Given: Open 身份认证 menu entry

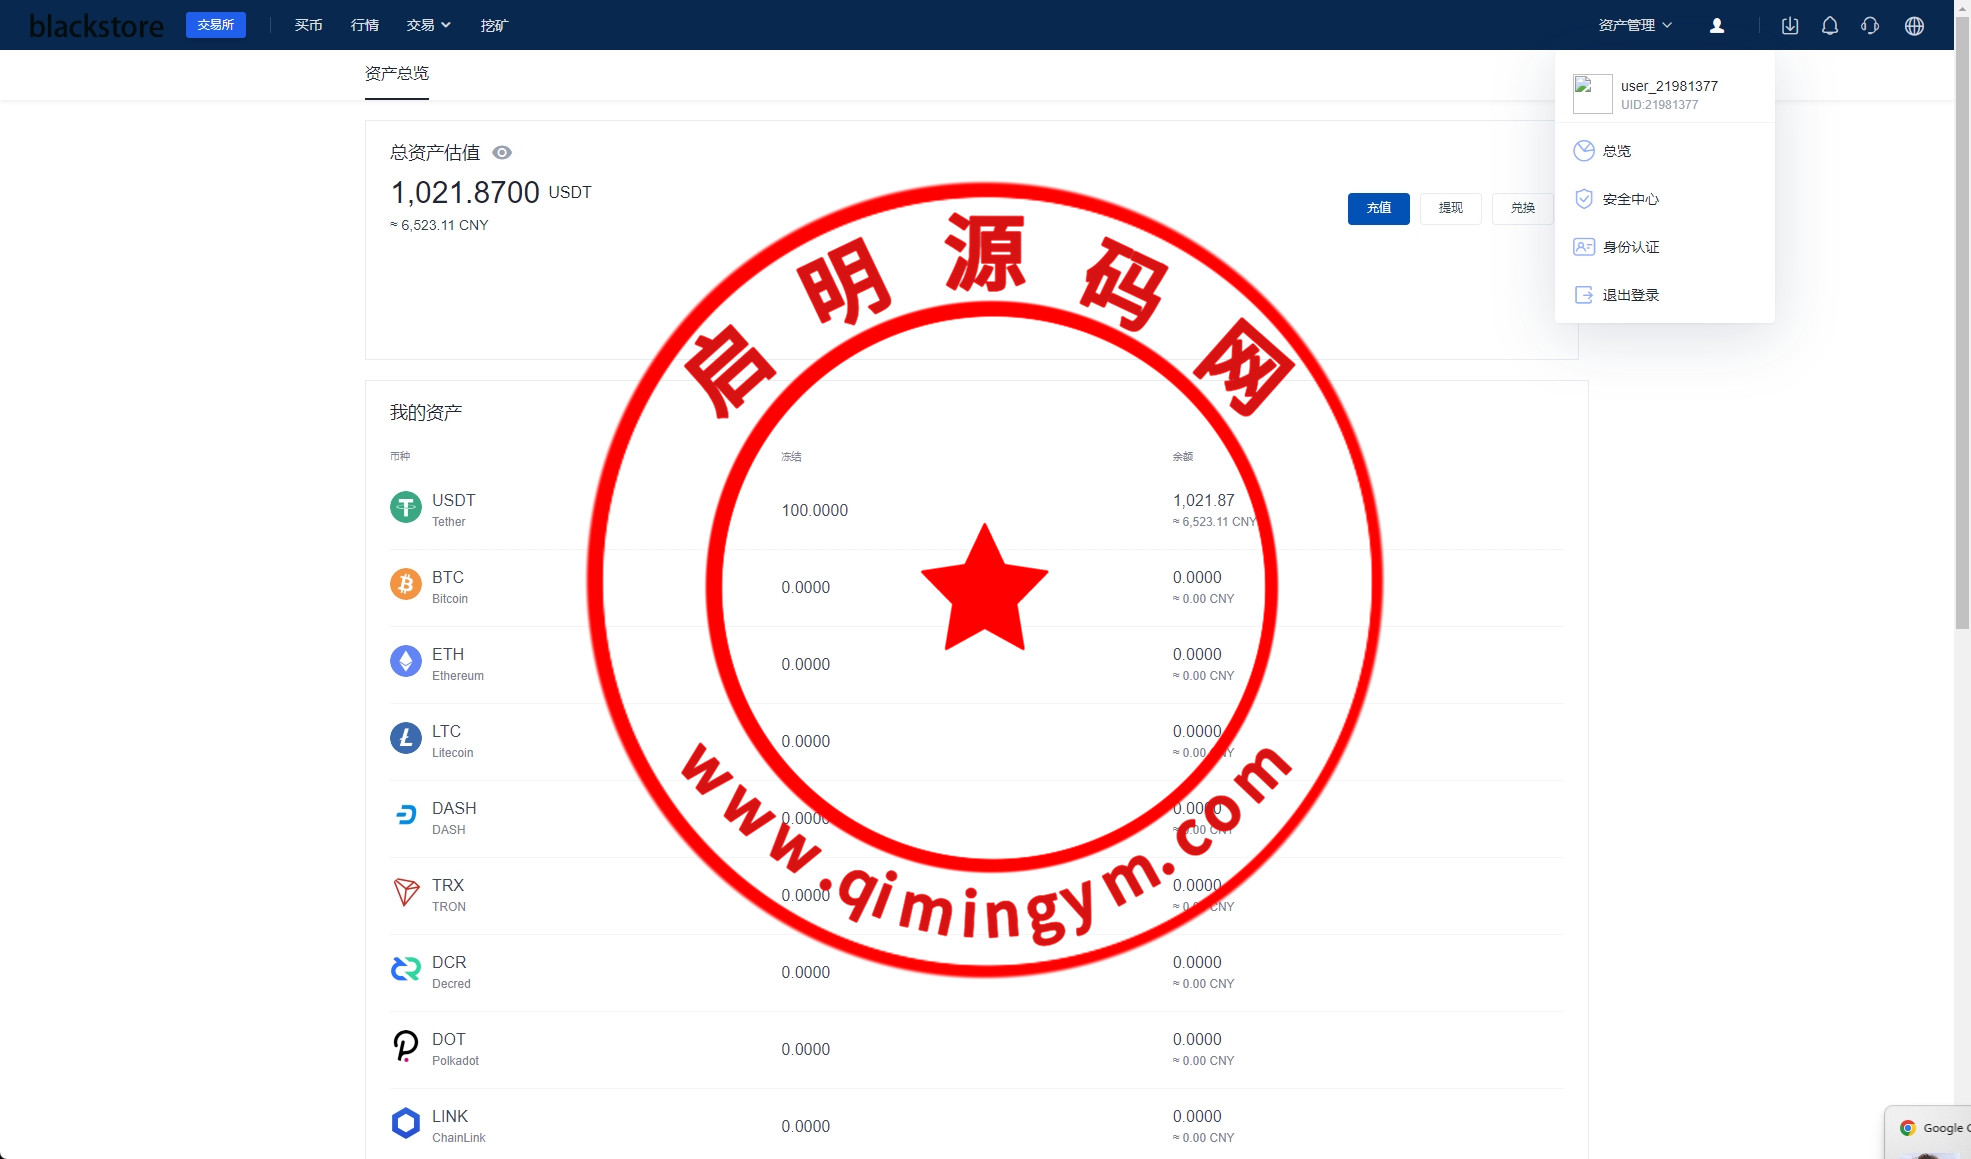Looking at the screenshot, I should (1630, 247).
